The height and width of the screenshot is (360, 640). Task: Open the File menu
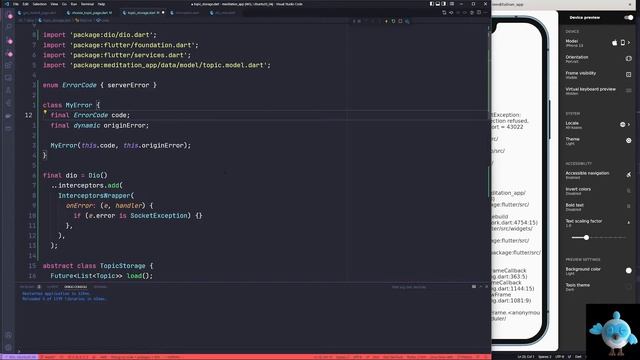point(16,4)
